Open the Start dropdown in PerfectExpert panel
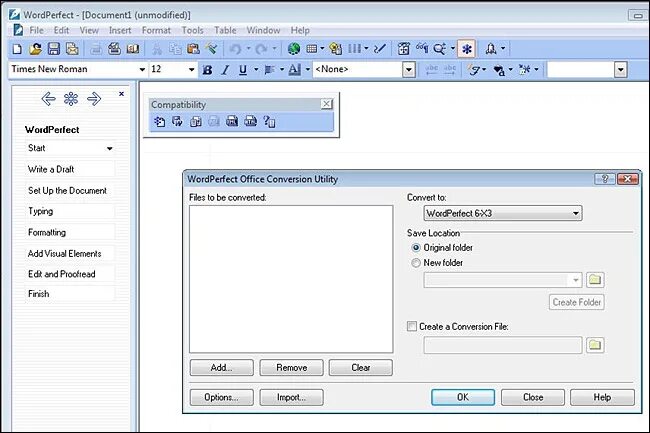Viewport: 650px width, 433px height. [x=109, y=148]
